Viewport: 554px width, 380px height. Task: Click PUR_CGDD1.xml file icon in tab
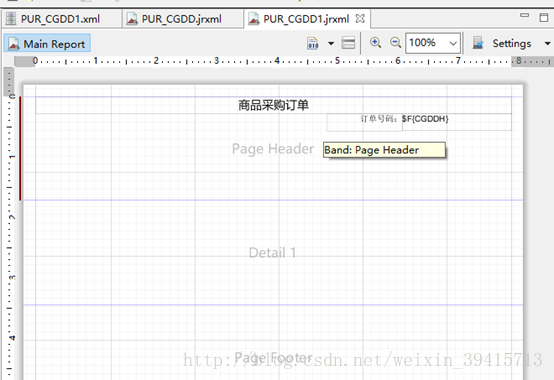click(11, 18)
